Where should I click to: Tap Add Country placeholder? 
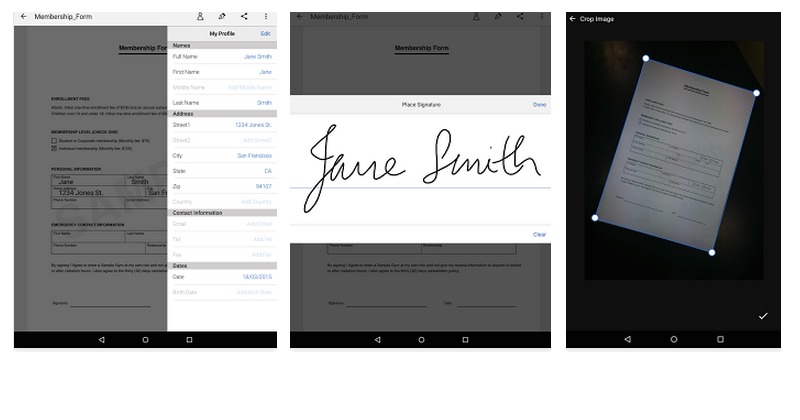[x=256, y=202]
